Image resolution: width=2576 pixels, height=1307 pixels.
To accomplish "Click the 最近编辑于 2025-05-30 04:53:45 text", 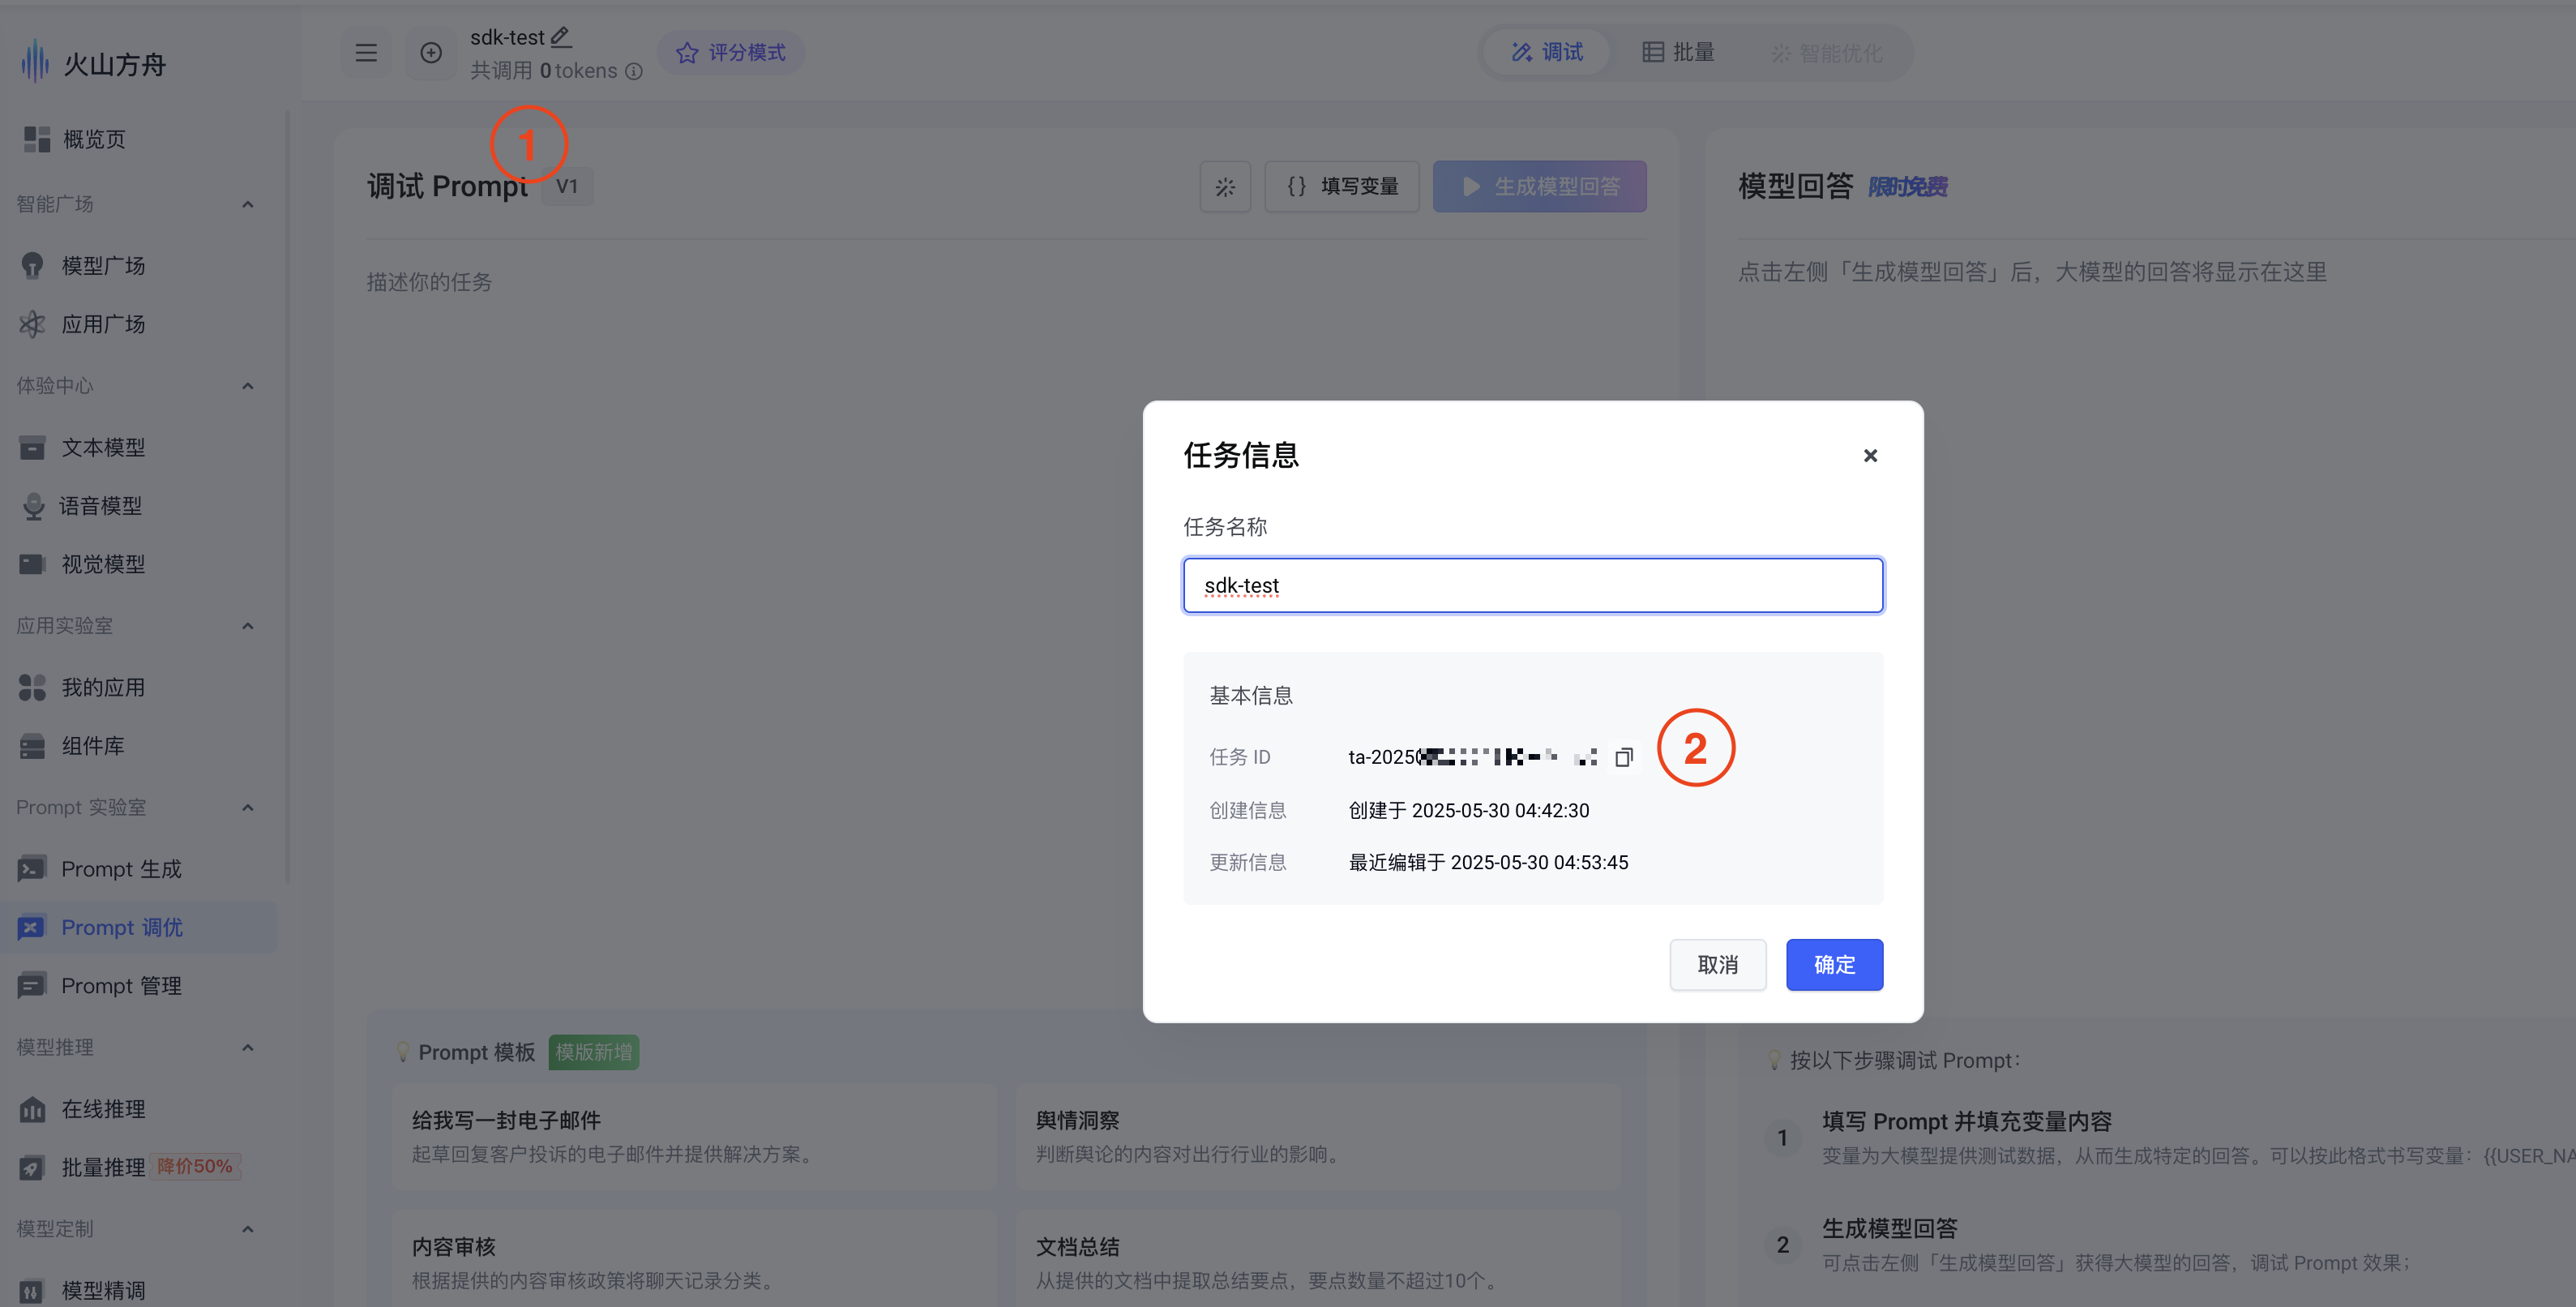I will (1488, 863).
